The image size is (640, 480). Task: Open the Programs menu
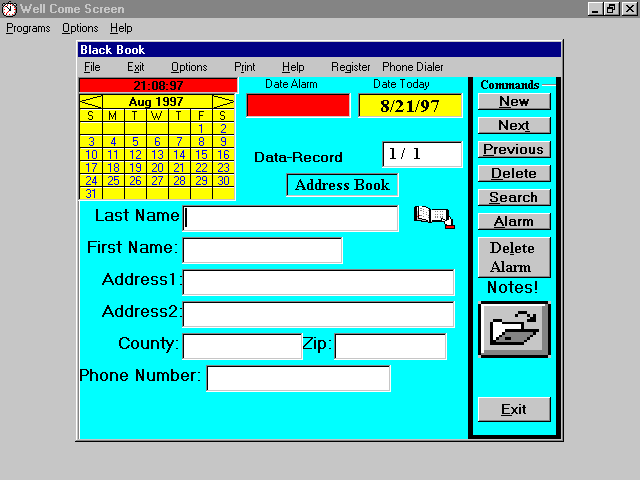(28, 28)
